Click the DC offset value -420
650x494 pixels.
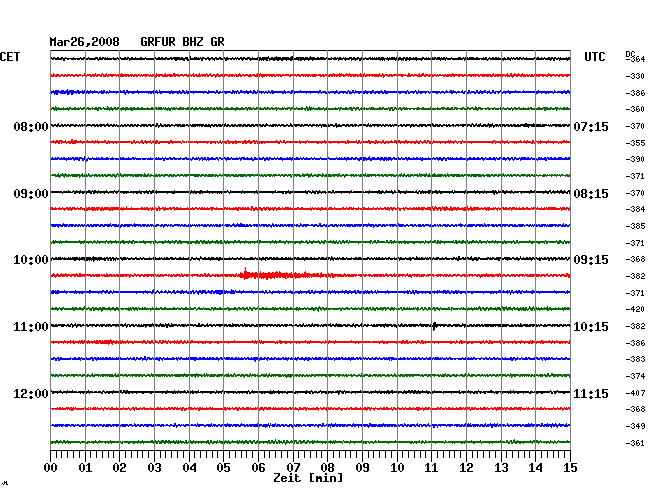(635, 309)
